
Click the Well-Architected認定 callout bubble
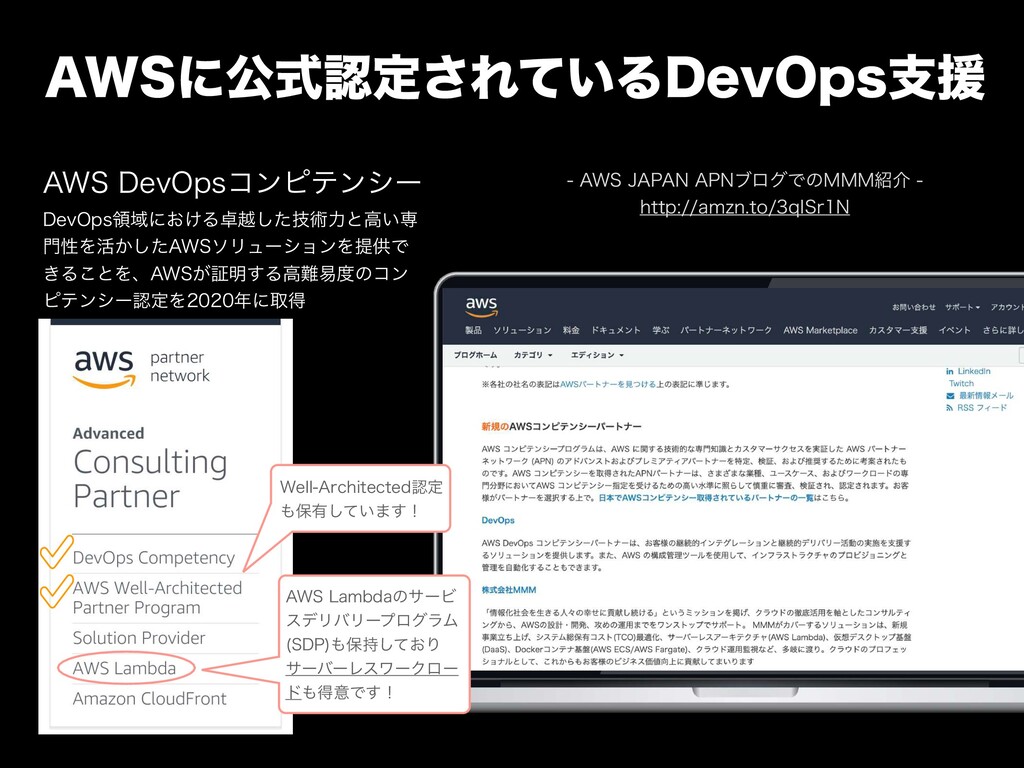pyautogui.click(x=361, y=498)
